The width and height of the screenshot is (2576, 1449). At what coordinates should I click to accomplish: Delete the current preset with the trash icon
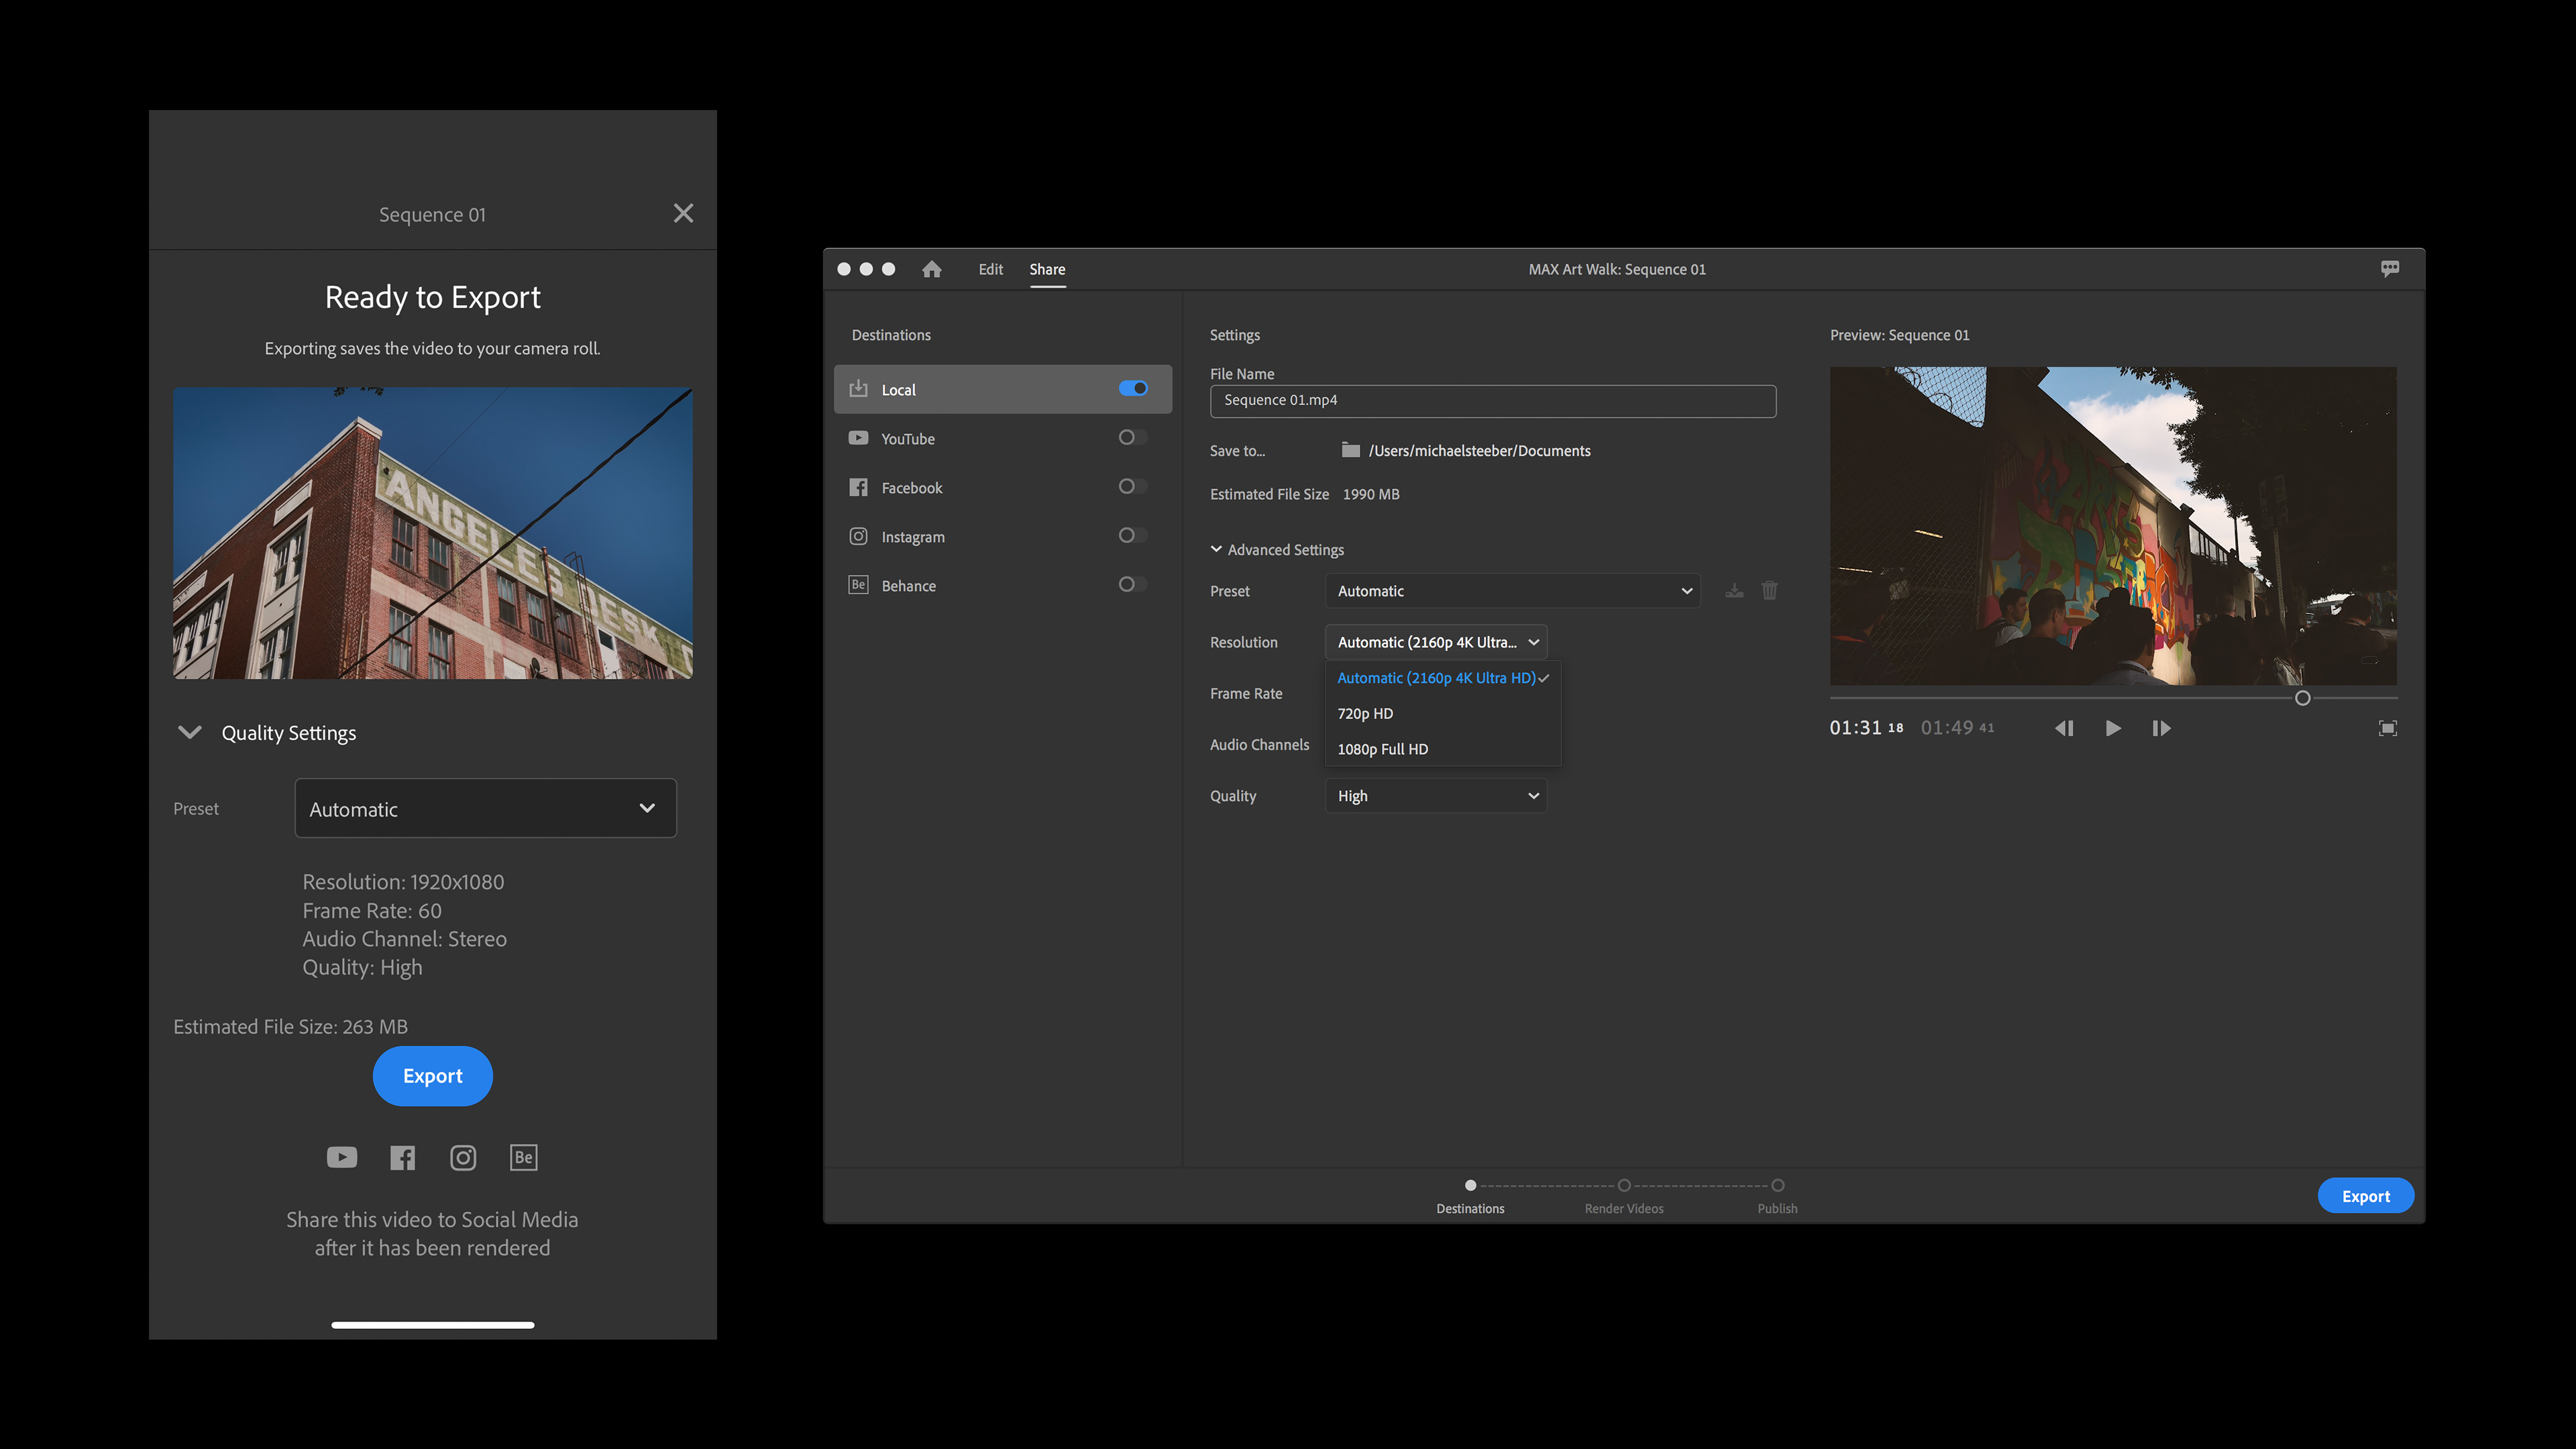point(1769,590)
